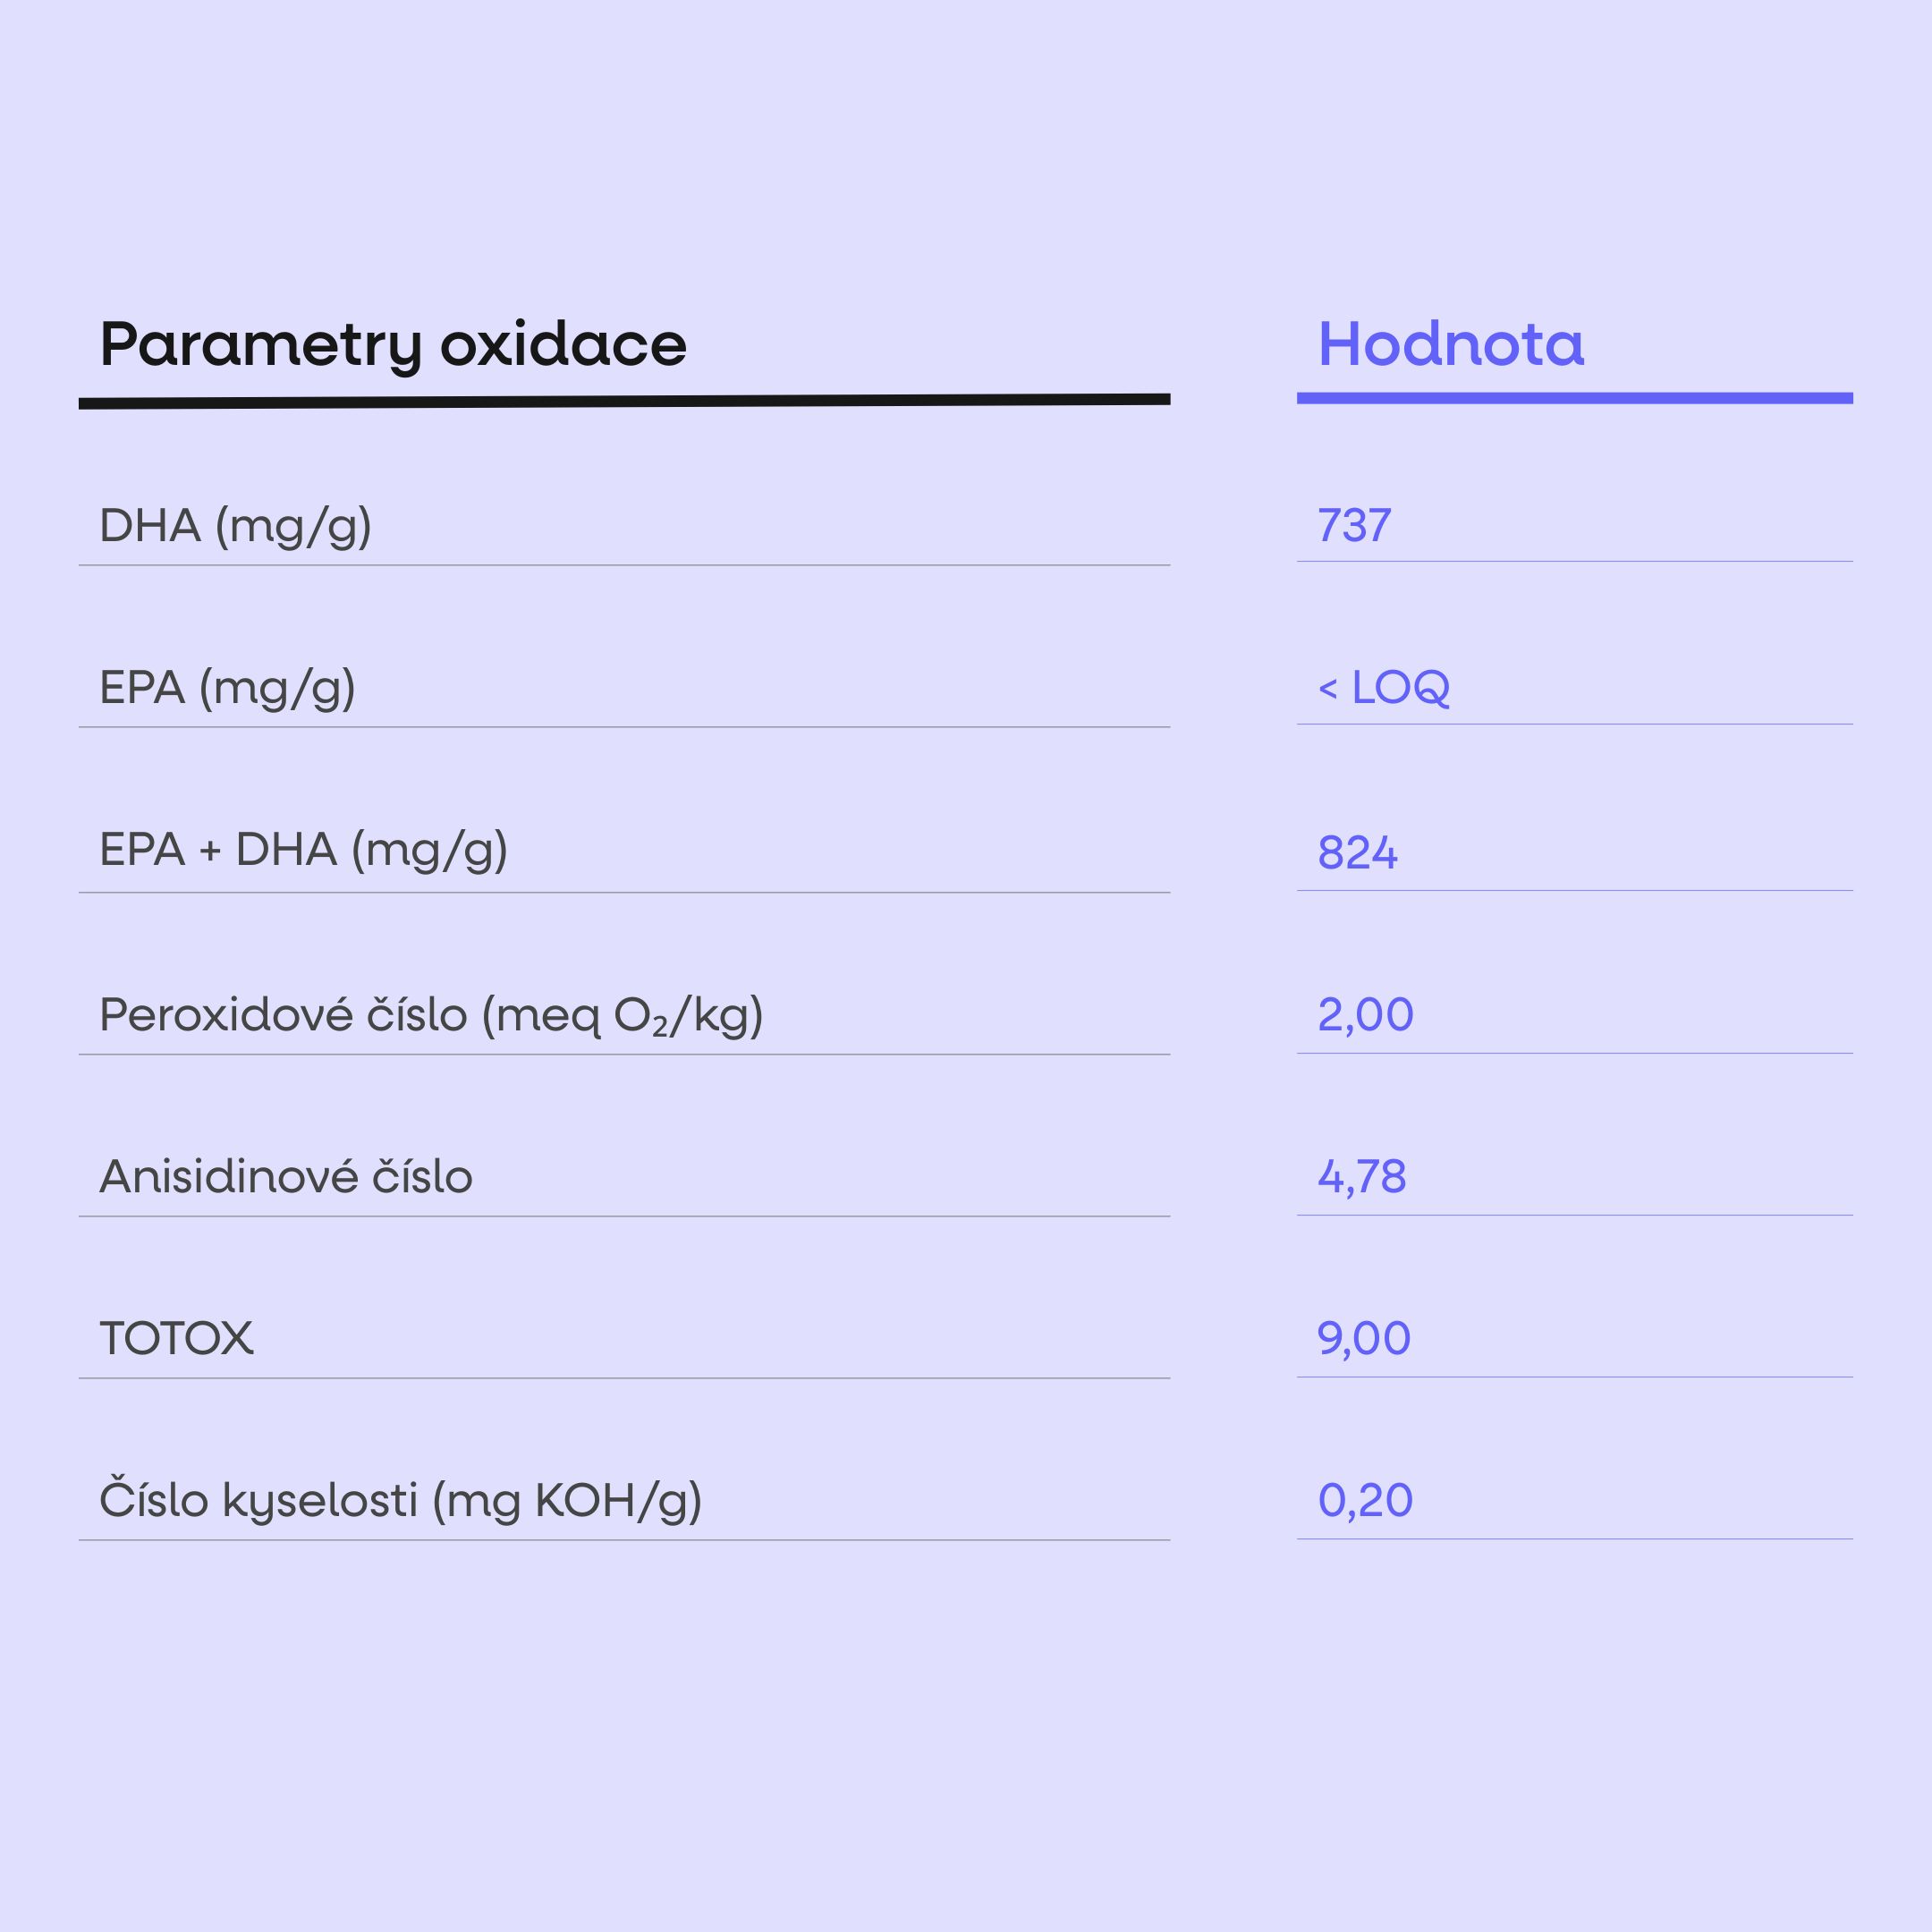Click the acid value 0,20
Screen dimensions: 1932x1932
1365,1501
